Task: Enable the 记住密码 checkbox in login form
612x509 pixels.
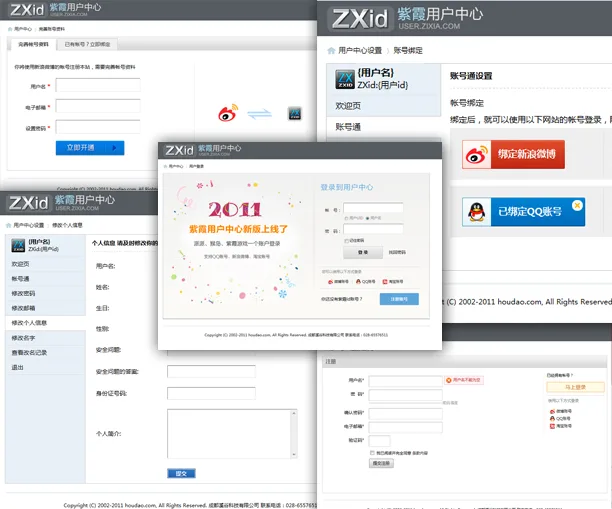Action: coord(345,240)
